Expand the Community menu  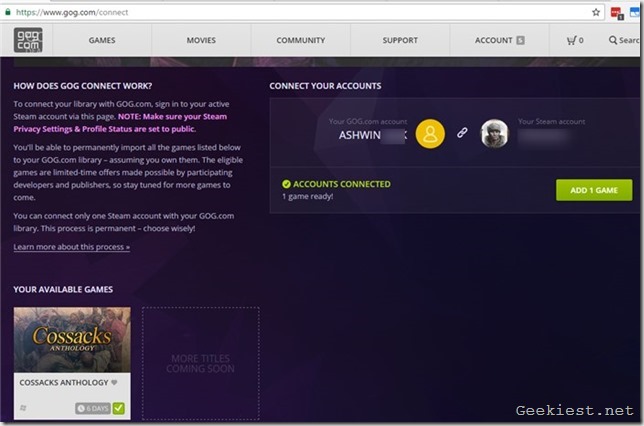click(x=301, y=41)
